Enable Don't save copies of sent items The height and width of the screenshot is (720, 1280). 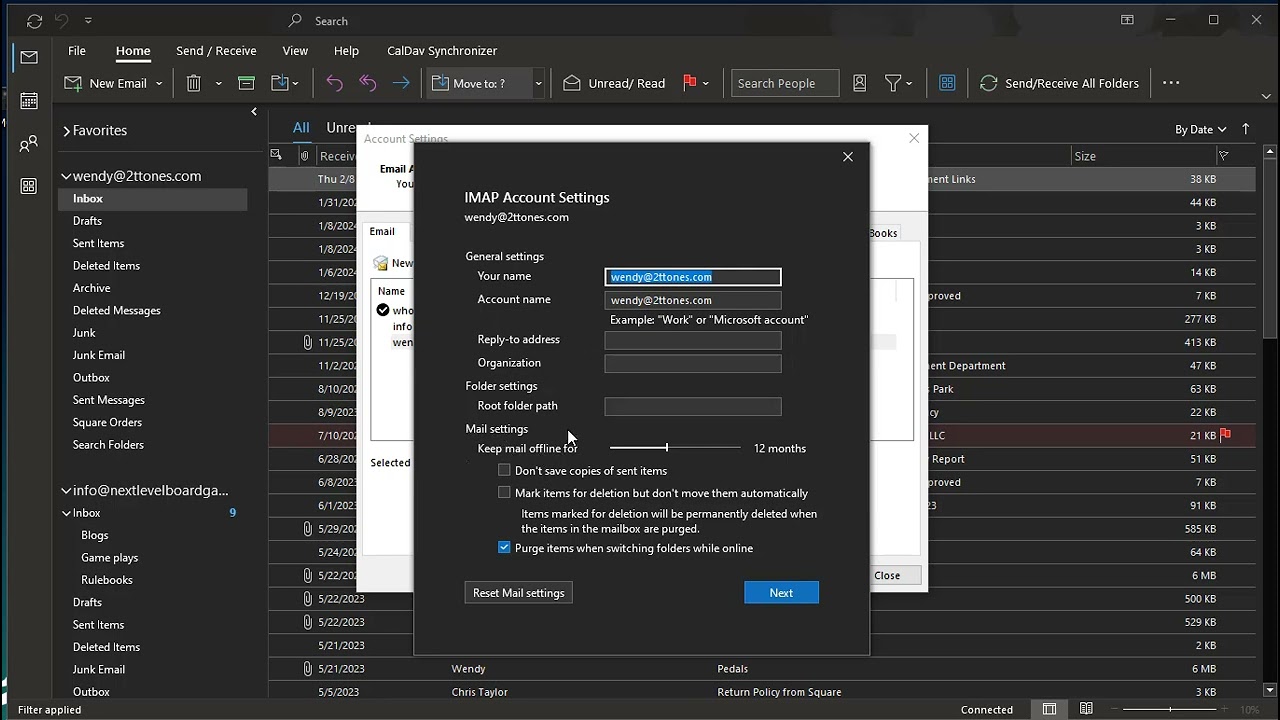click(x=504, y=470)
